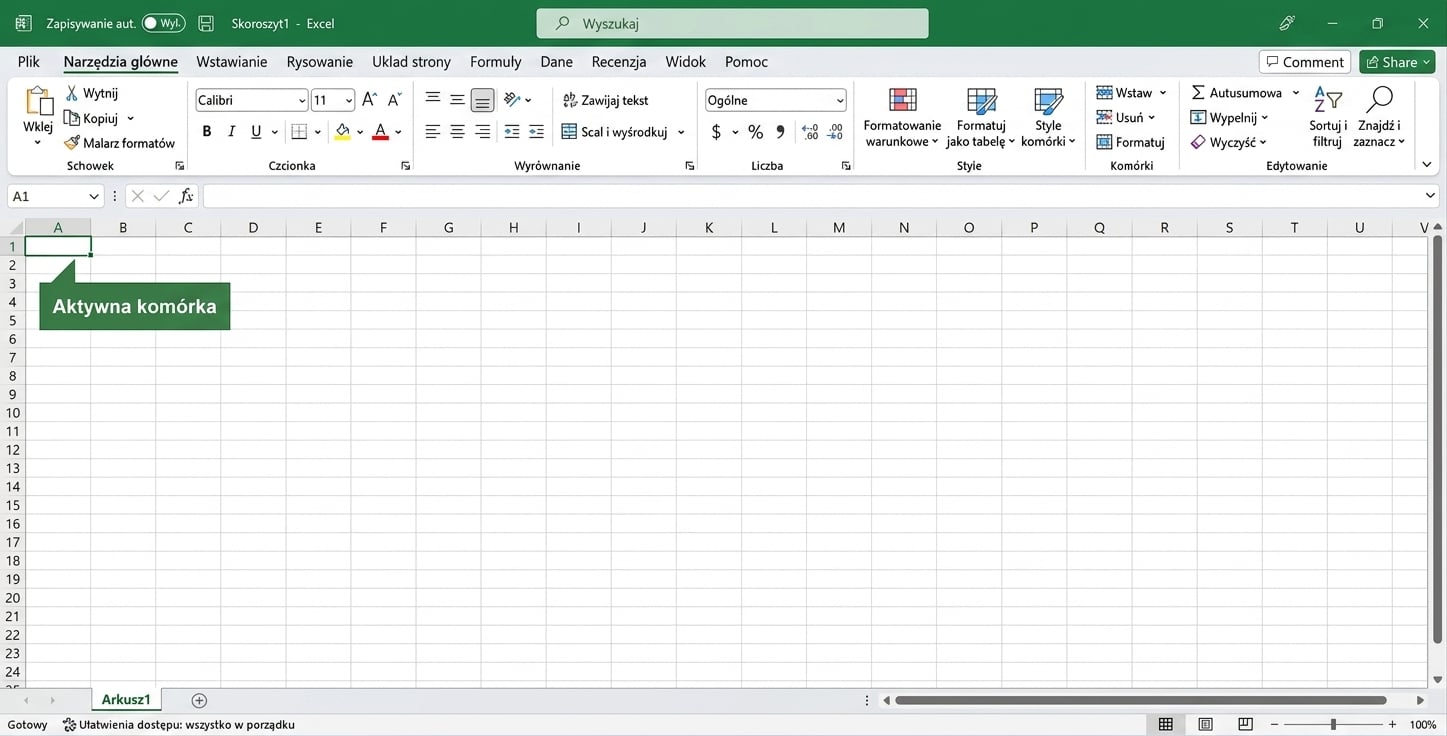Toggle Zawijaj tekst wrap text
Viewport: 1447px width, 736px height.
tap(605, 100)
